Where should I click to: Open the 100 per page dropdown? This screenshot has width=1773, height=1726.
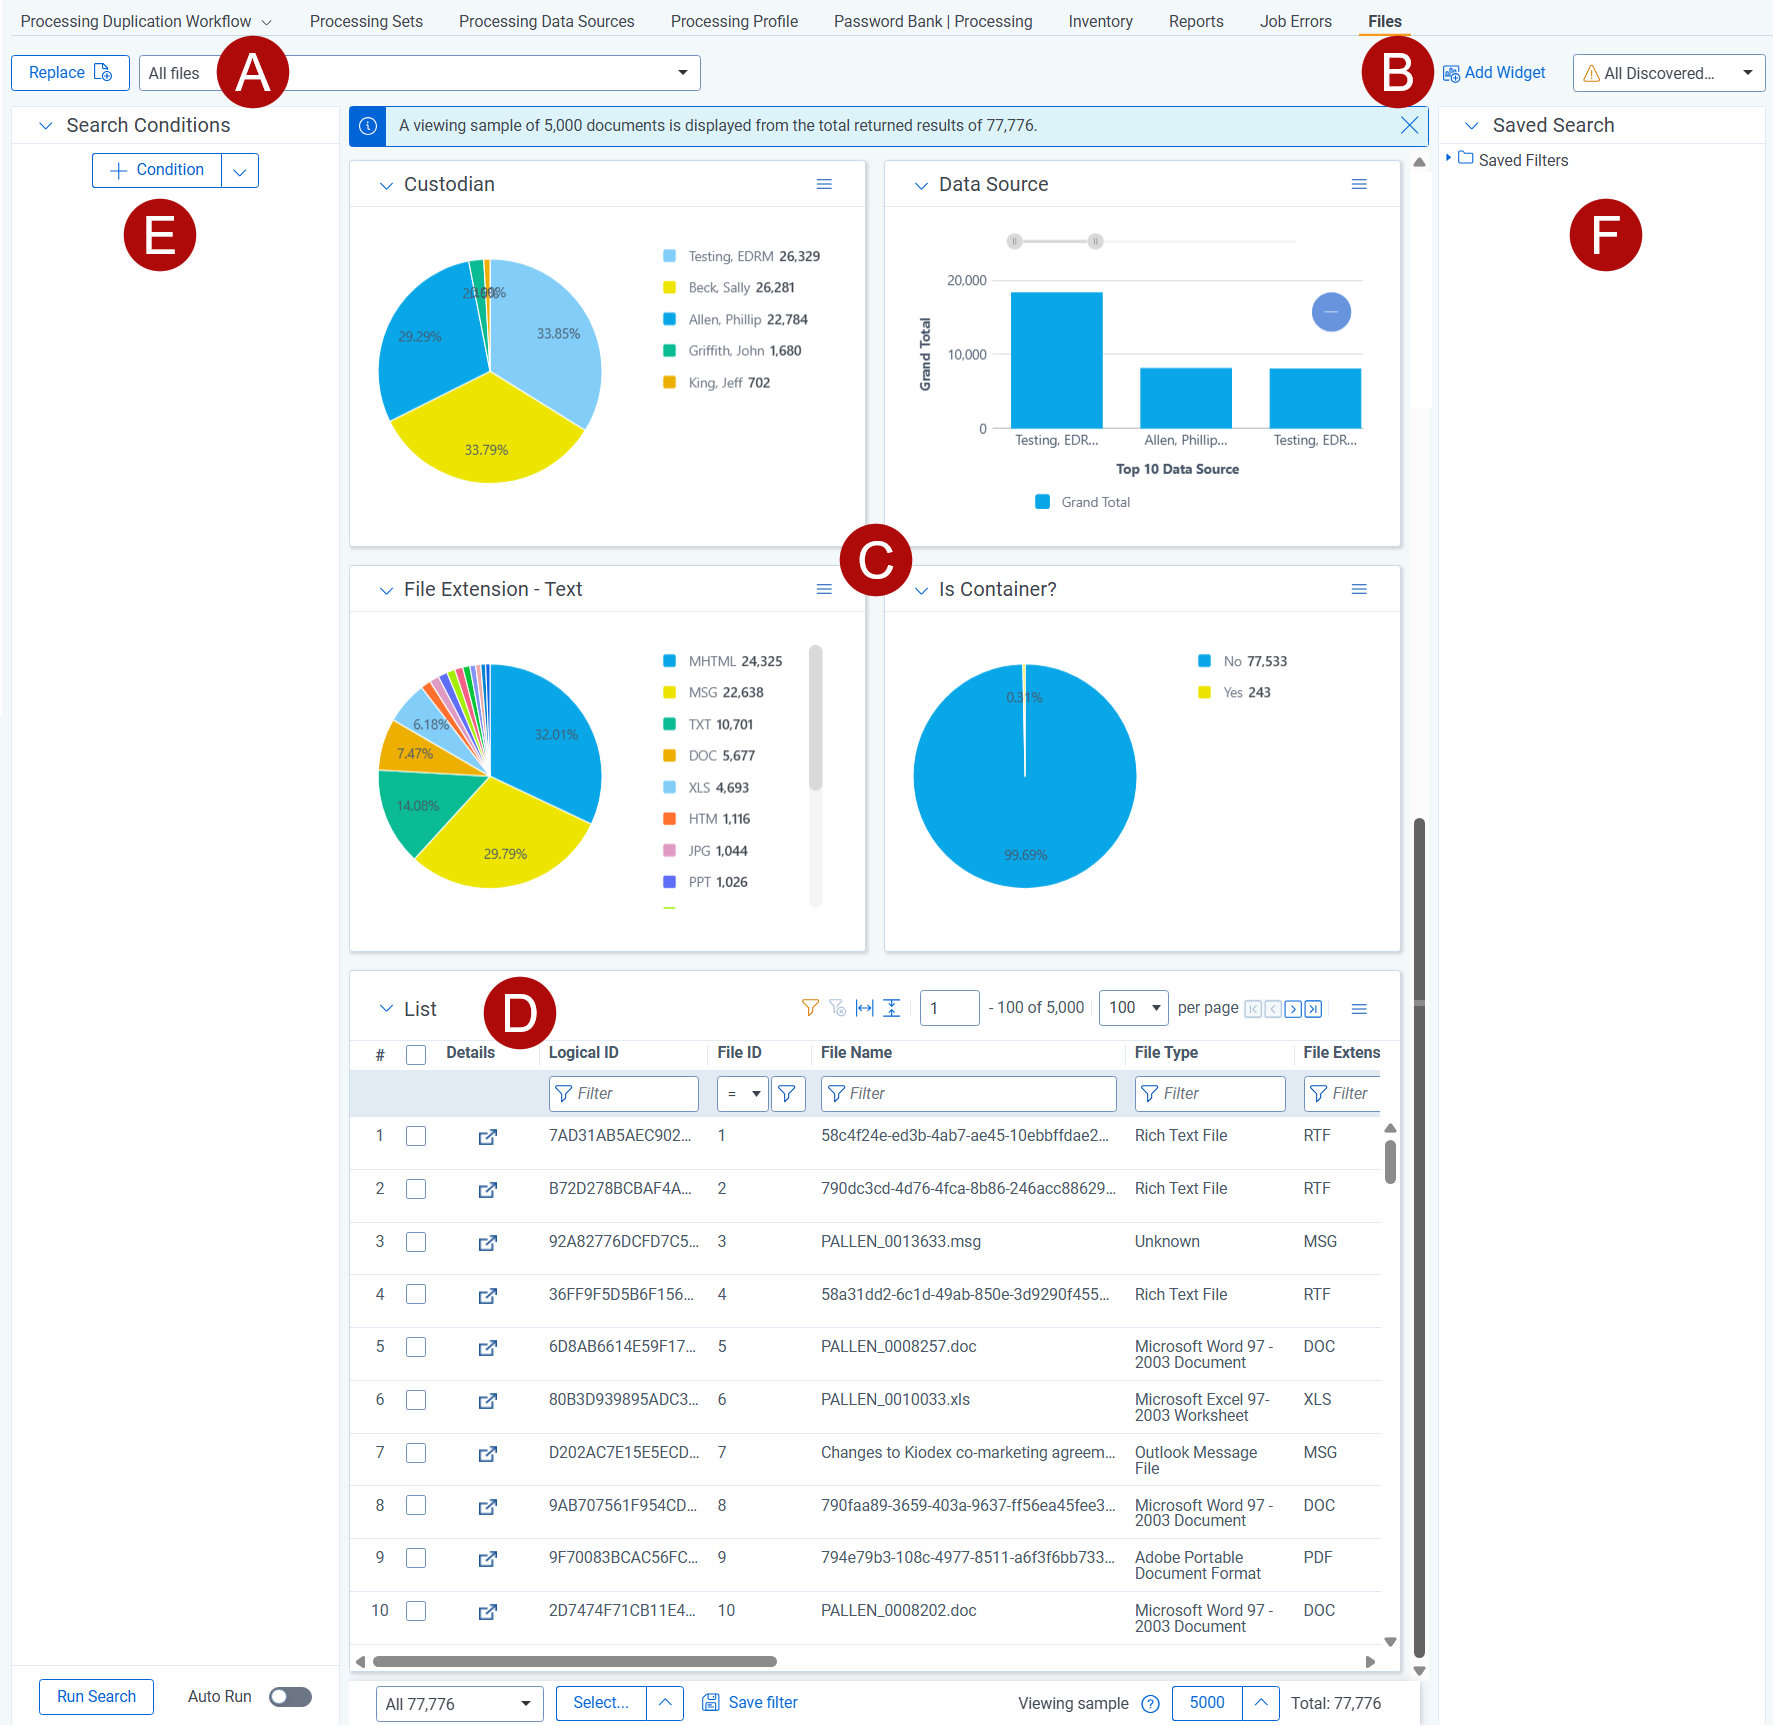1133,1008
